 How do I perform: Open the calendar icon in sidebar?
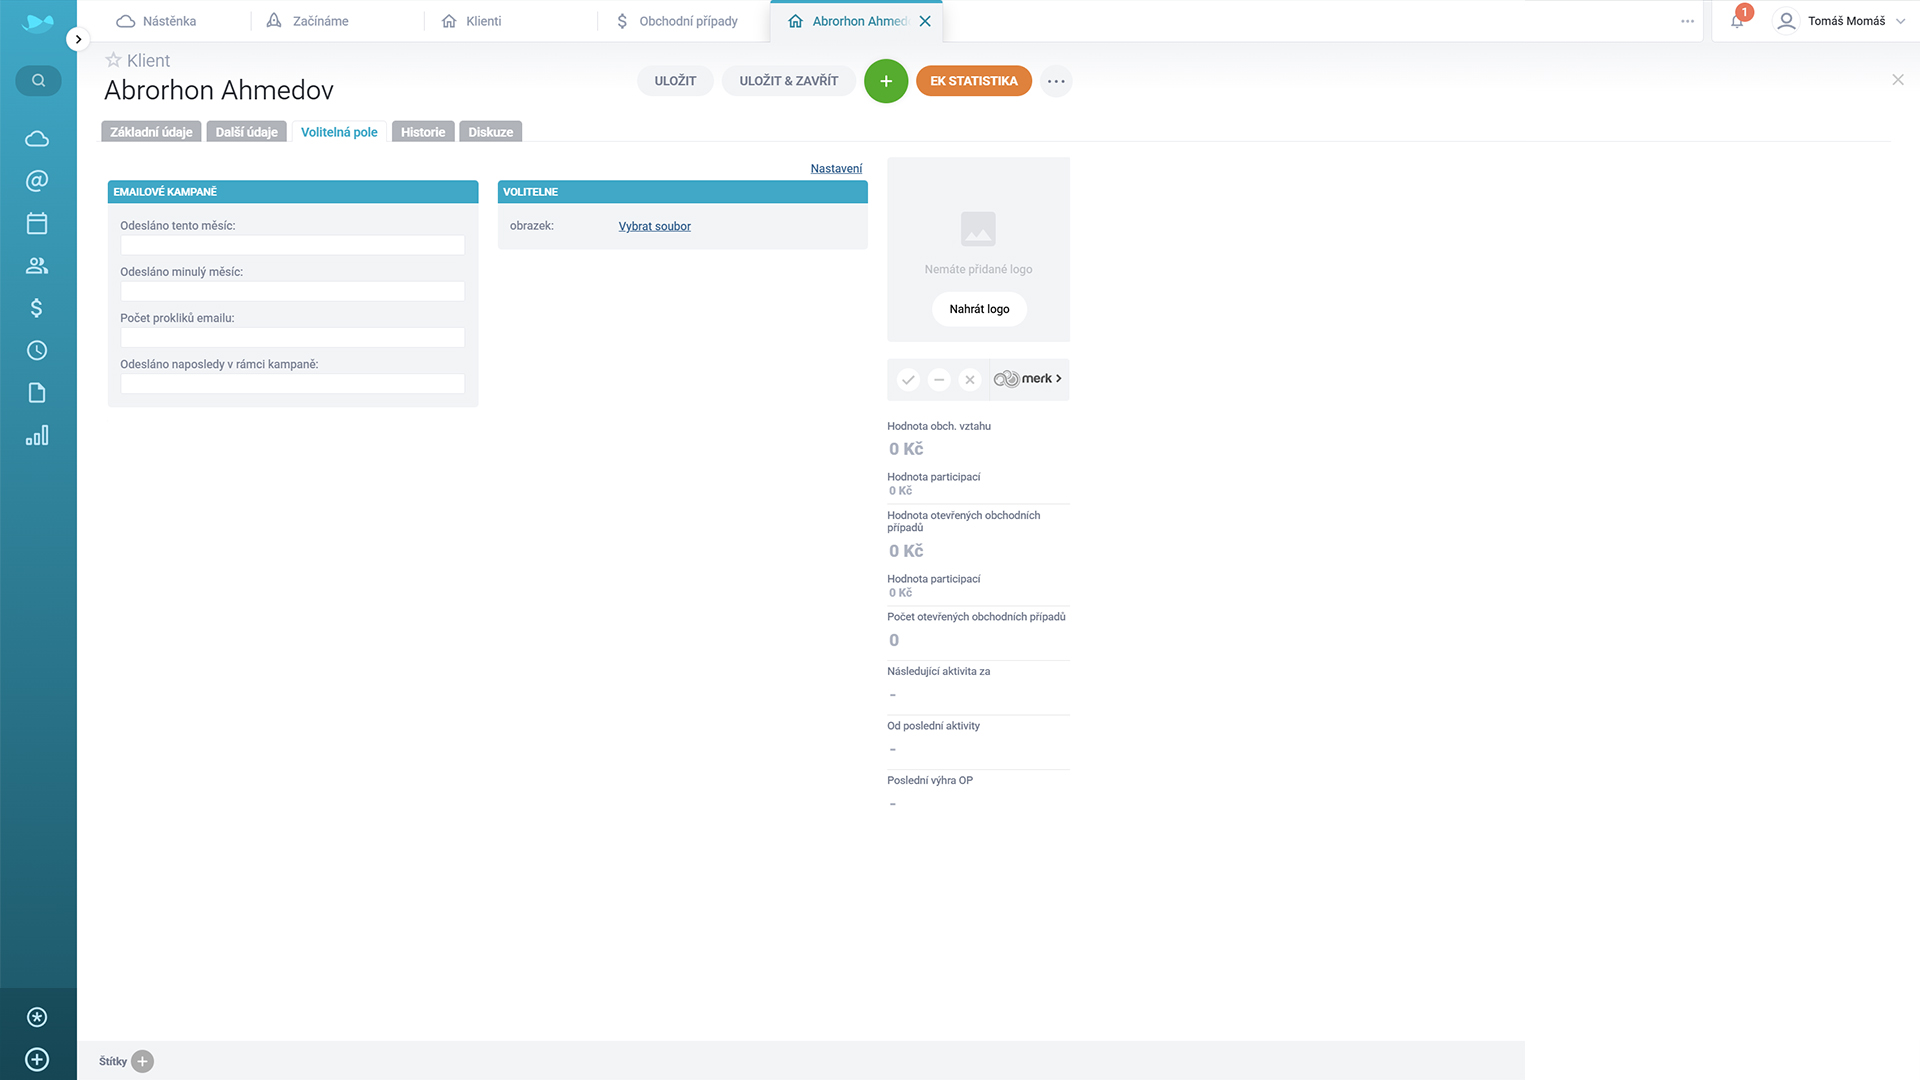37,223
